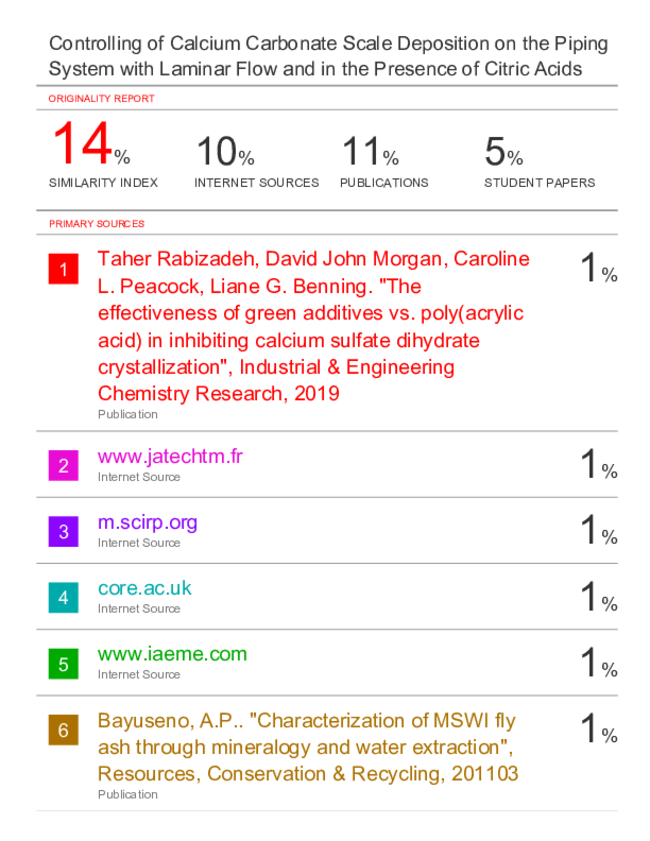Open the Bayuseno MSWI fly ash publication
650x841 pixels.
(308, 747)
